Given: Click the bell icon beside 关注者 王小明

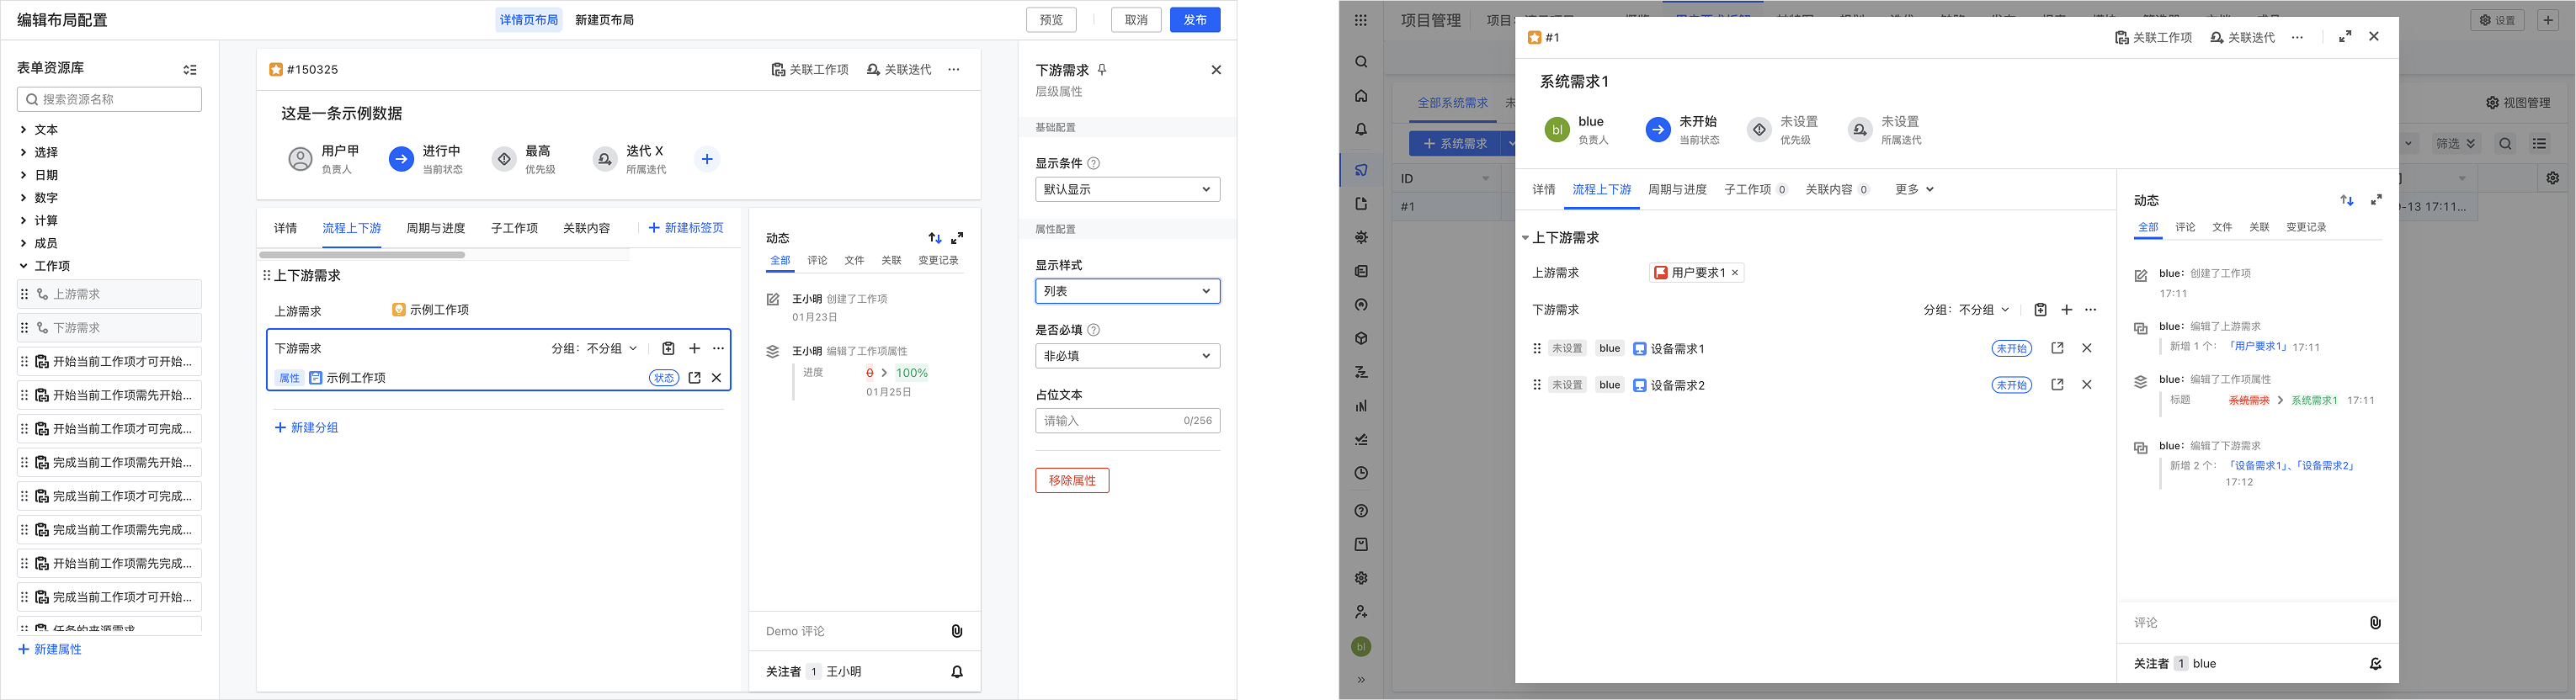Looking at the screenshot, I should tap(957, 672).
